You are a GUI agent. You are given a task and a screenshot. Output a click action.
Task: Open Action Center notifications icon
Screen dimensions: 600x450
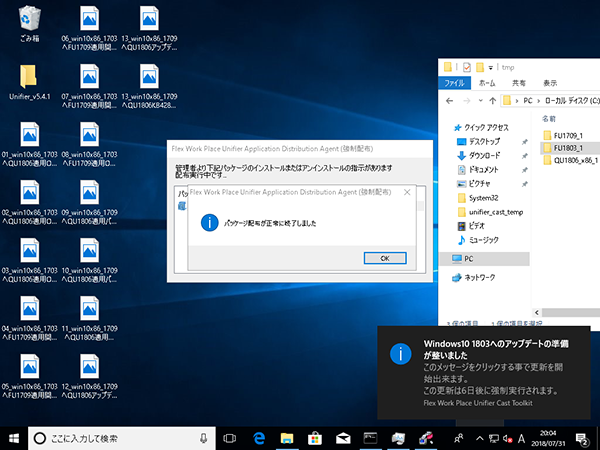(582, 439)
